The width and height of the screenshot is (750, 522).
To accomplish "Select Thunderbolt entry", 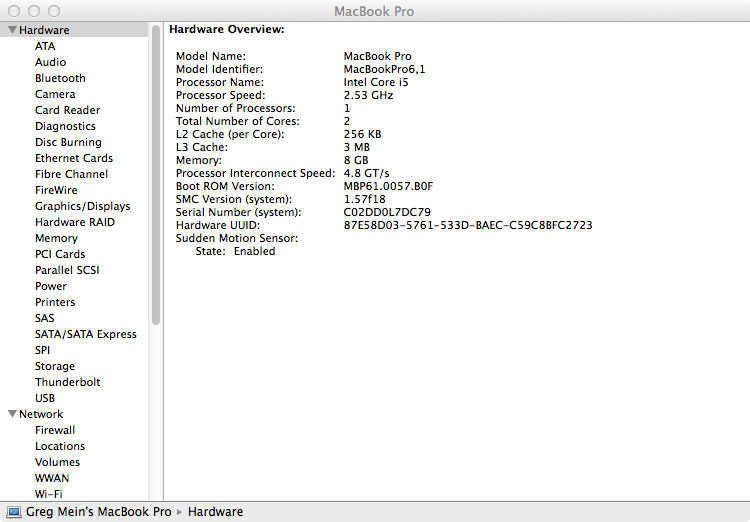I will [x=67, y=382].
